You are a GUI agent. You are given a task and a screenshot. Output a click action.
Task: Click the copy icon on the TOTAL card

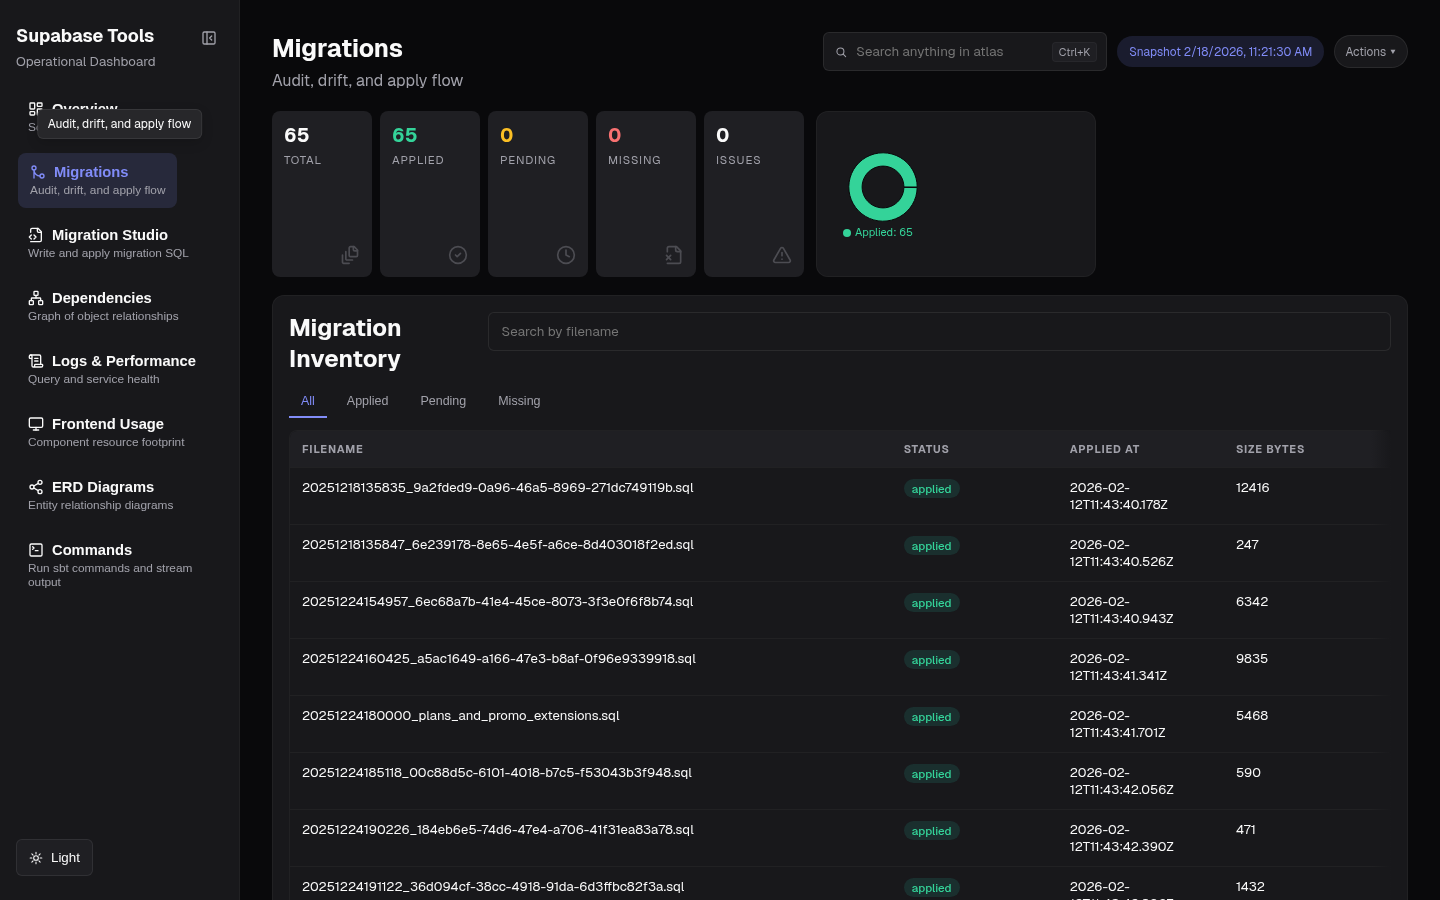tap(350, 255)
